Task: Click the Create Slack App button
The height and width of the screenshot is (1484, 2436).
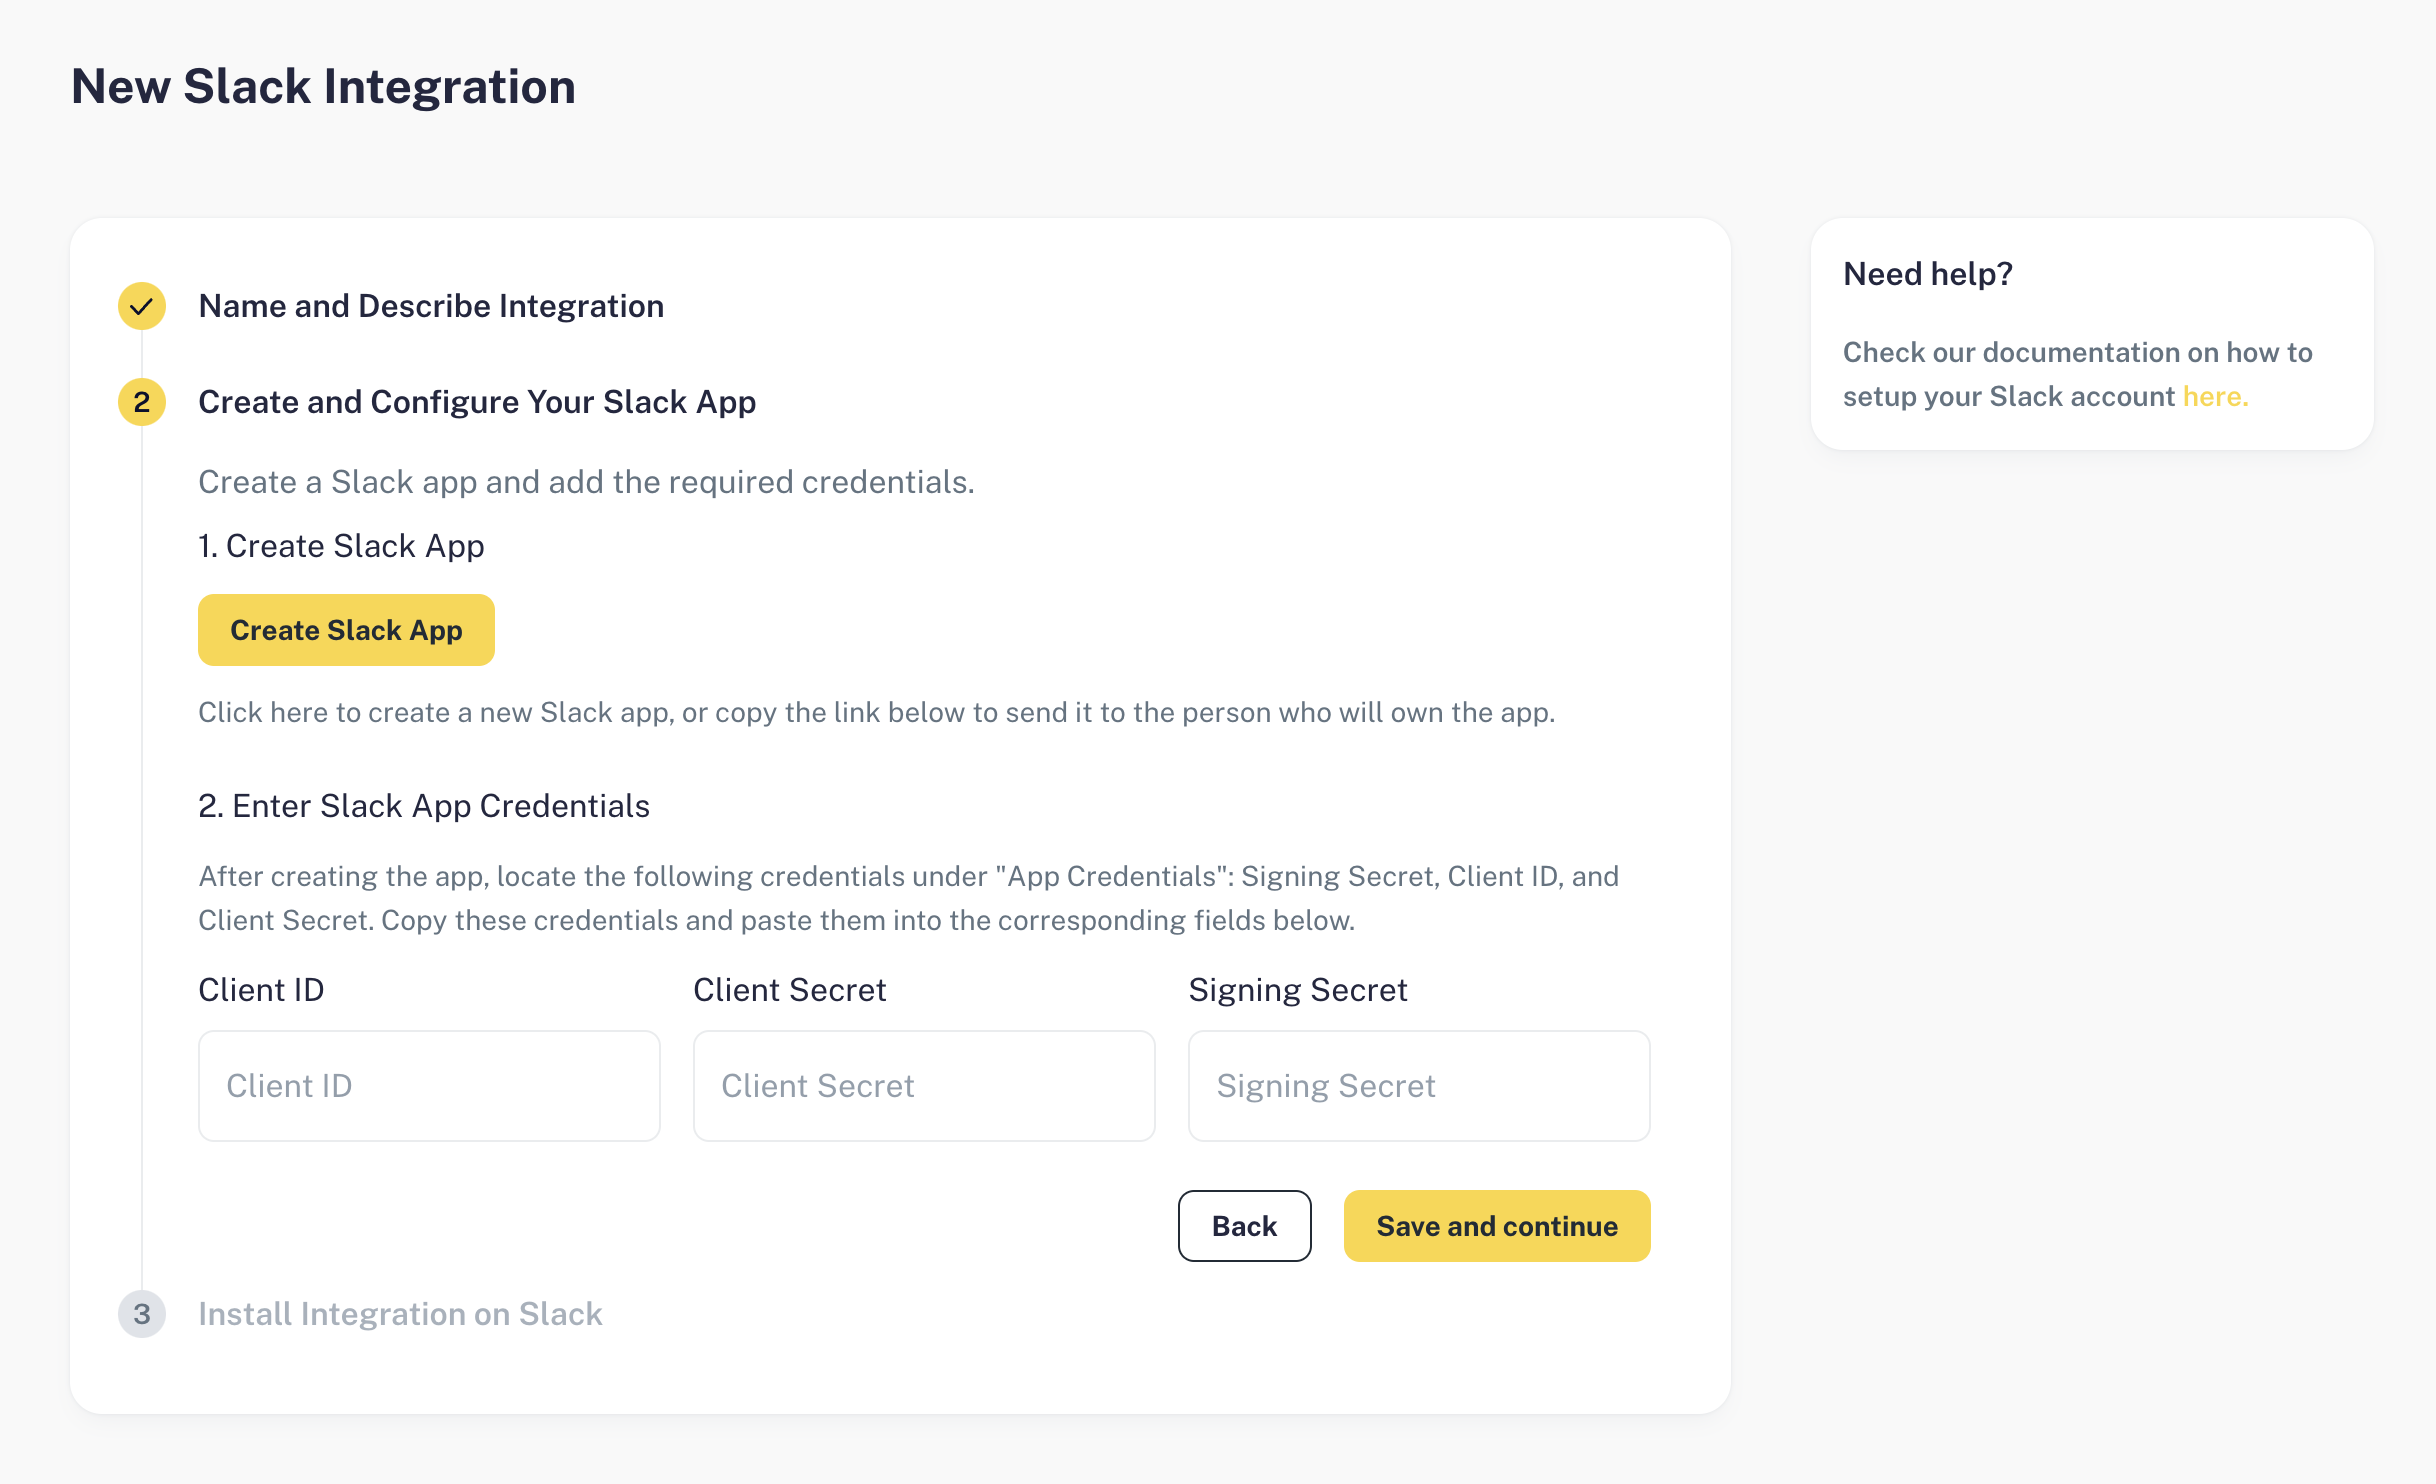Action: [346, 630]
